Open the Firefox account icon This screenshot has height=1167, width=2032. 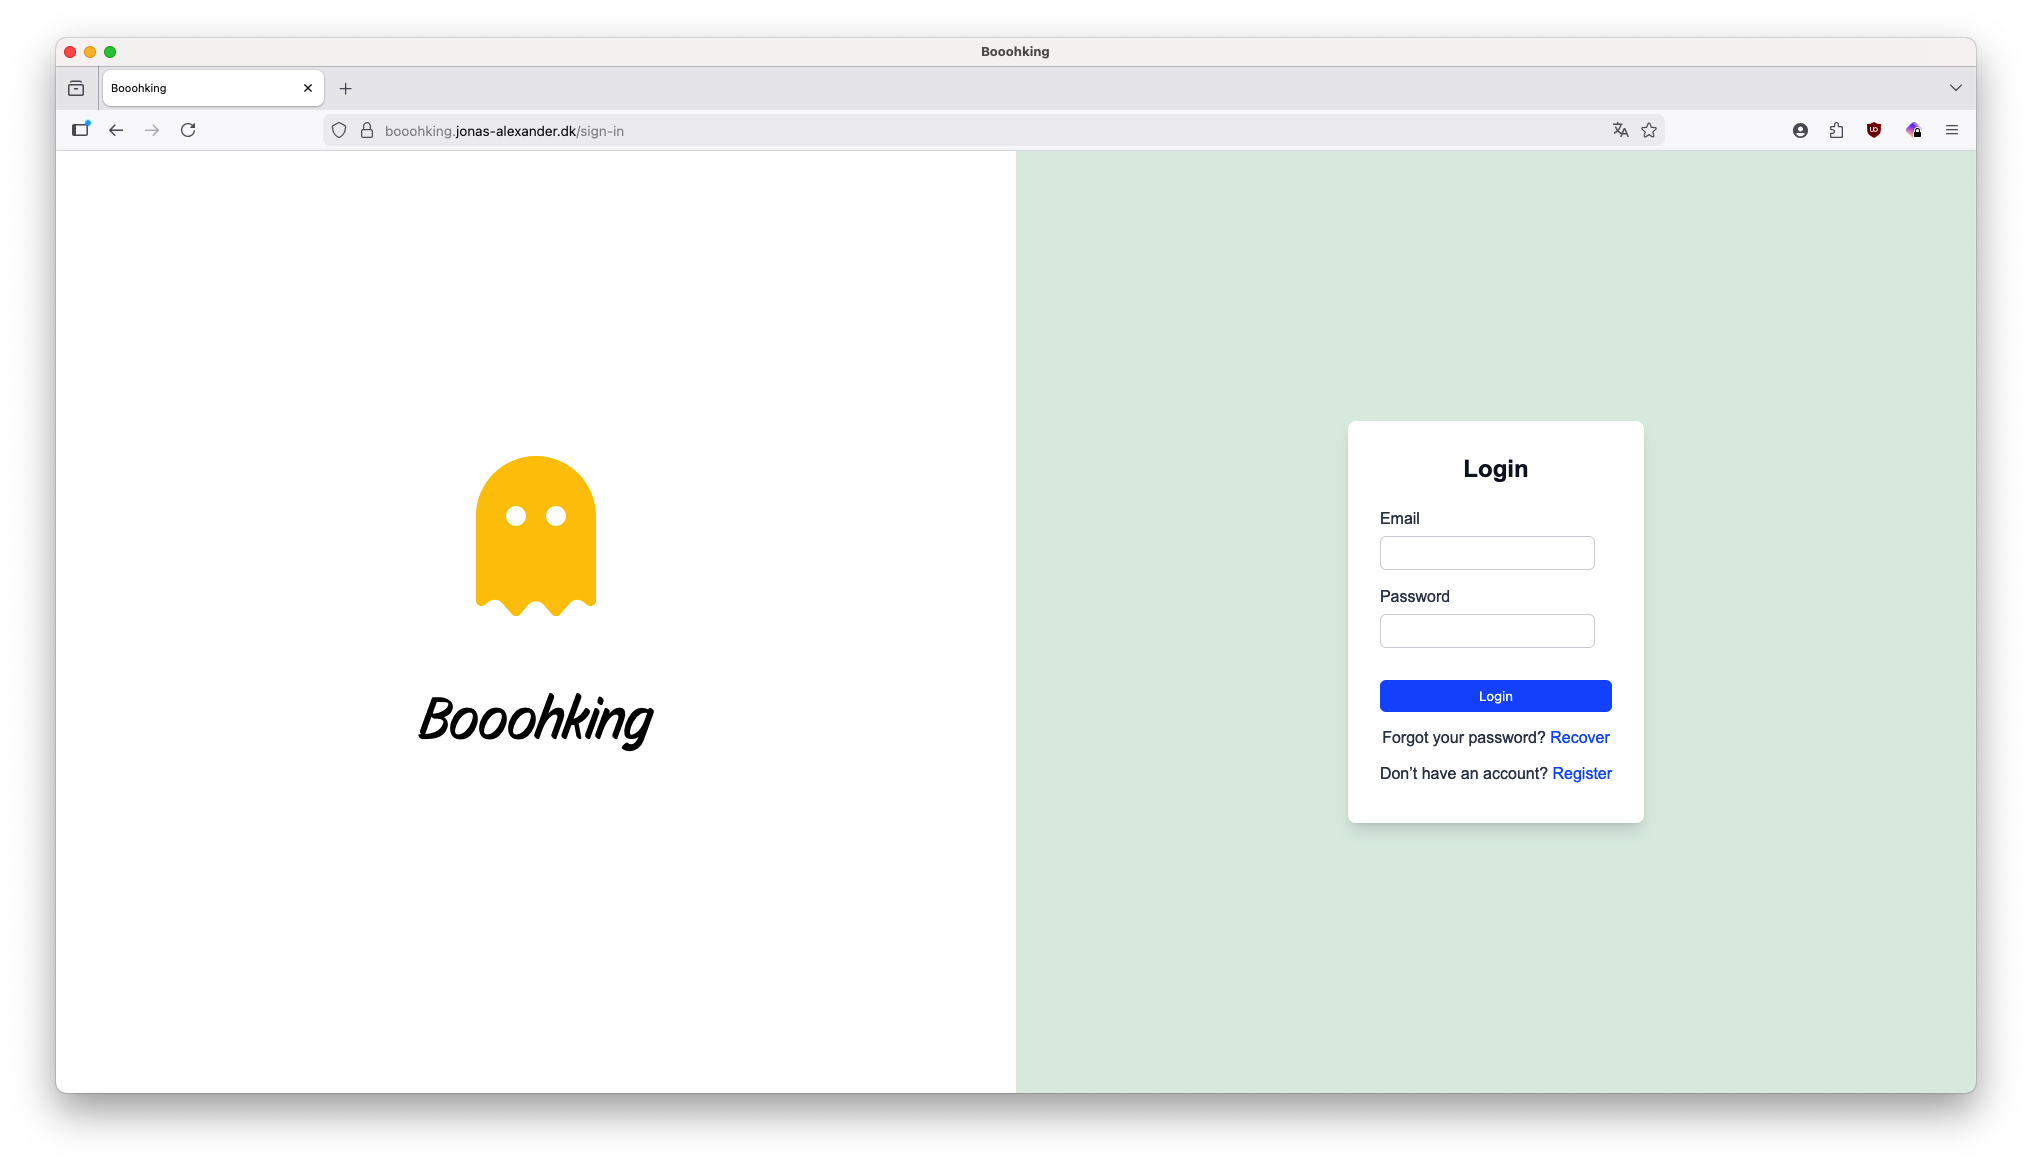coord(1800,130)
